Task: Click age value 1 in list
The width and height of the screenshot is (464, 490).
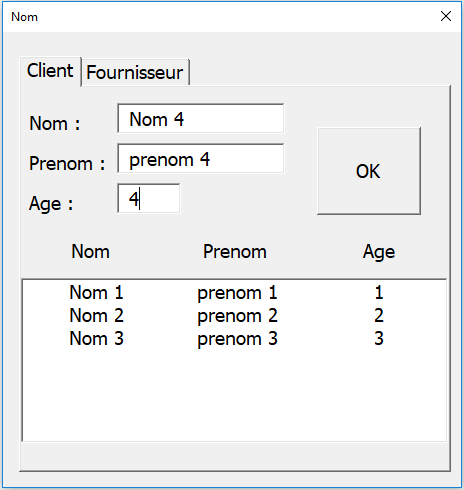Action: pos(379,292)
